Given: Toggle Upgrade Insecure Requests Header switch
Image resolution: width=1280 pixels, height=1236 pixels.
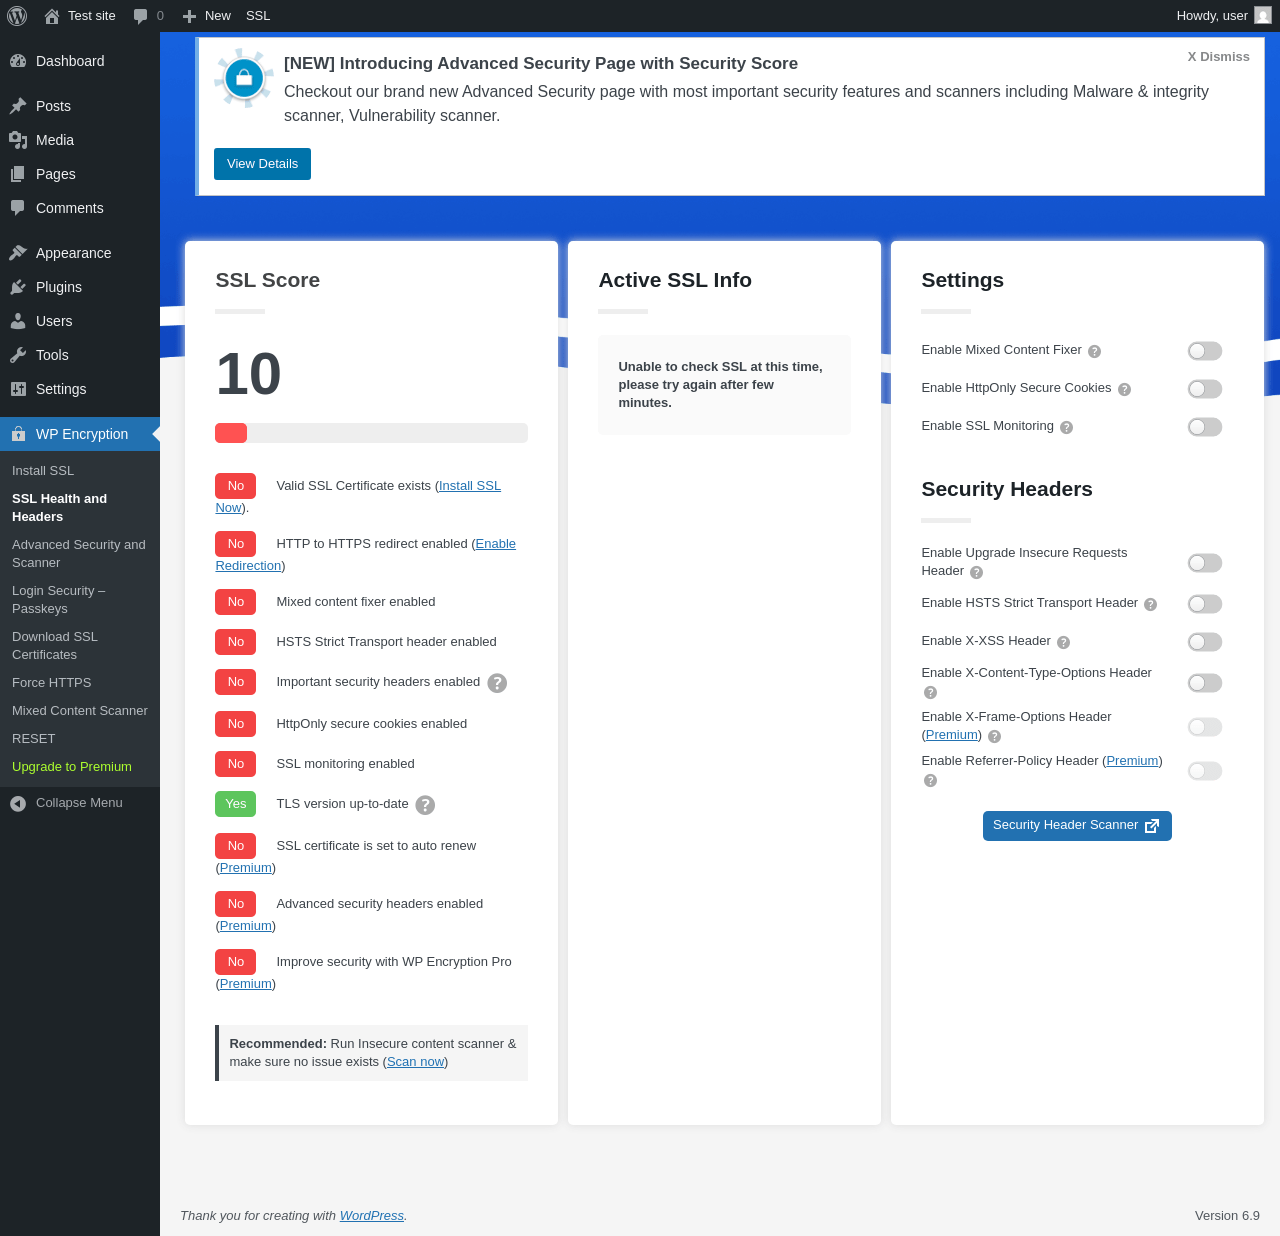Looking at the screenshot, I should point(1205,563).
